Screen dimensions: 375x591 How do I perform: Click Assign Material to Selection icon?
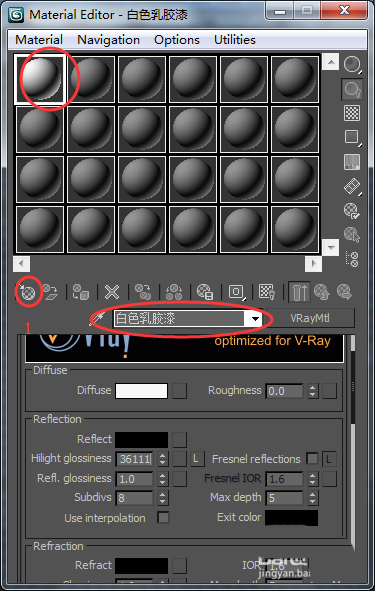point(81,292)
